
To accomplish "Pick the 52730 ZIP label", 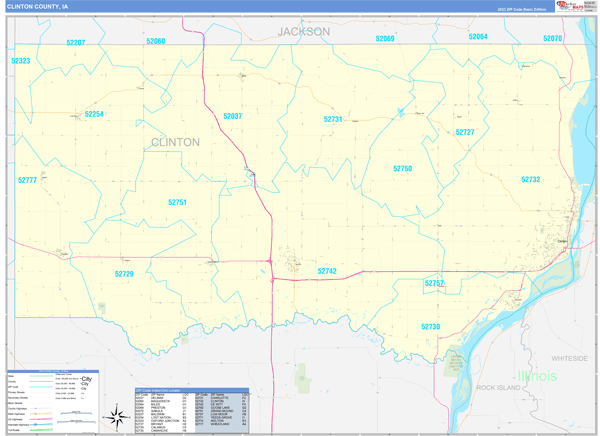I will 430,327.
